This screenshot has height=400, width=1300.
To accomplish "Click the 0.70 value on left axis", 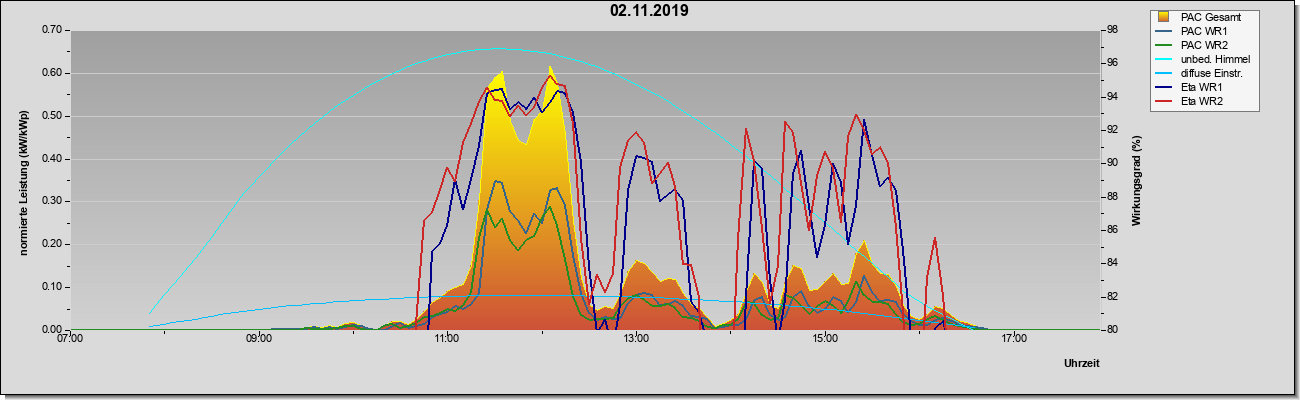I will point(52,30).
